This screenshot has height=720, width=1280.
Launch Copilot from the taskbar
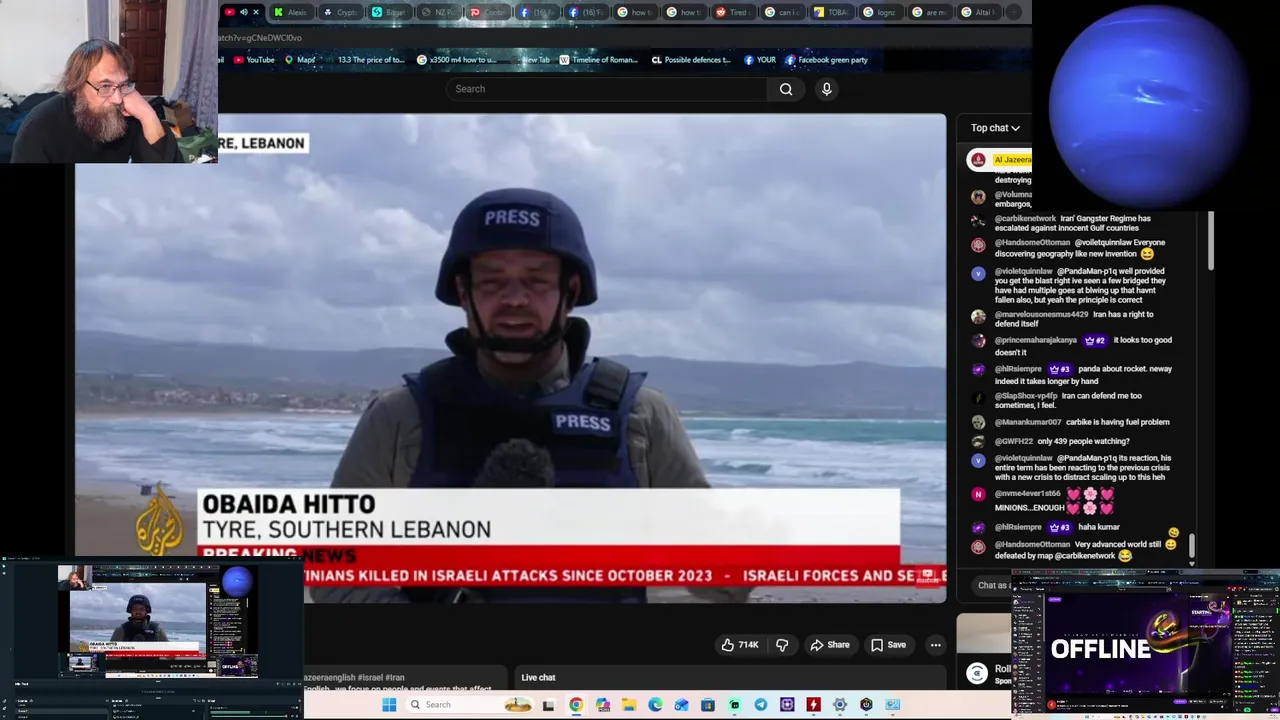pyautogui.click(x=602, y=705)
